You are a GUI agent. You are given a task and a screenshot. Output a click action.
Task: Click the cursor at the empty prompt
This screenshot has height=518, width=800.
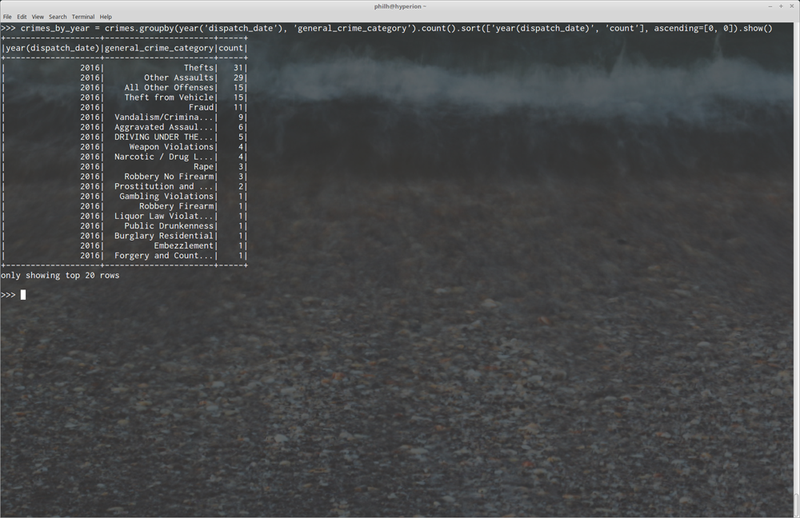tap(23, 295)
